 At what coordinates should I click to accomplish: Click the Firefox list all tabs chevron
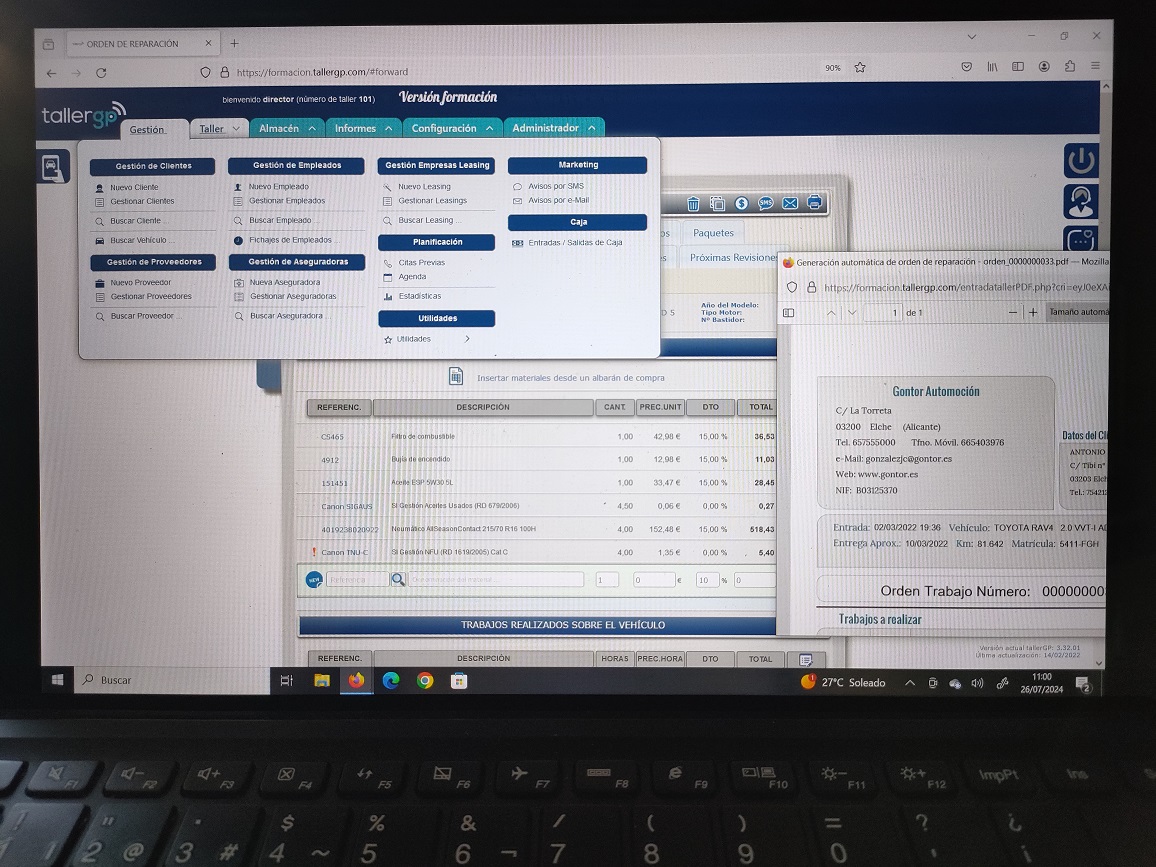tap(972, 37)
